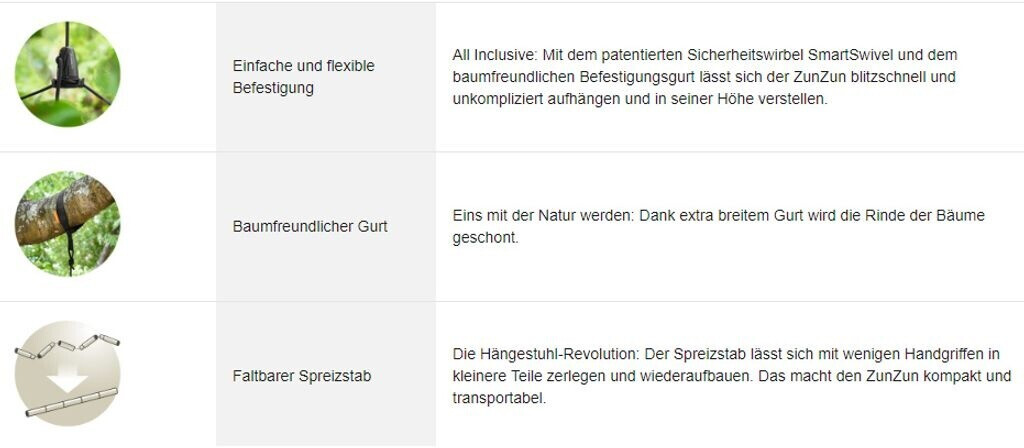
Task: Select the 'Baumfreundlicher Gurt' heading
Action: pyautogui.click(x=310, y=226)
